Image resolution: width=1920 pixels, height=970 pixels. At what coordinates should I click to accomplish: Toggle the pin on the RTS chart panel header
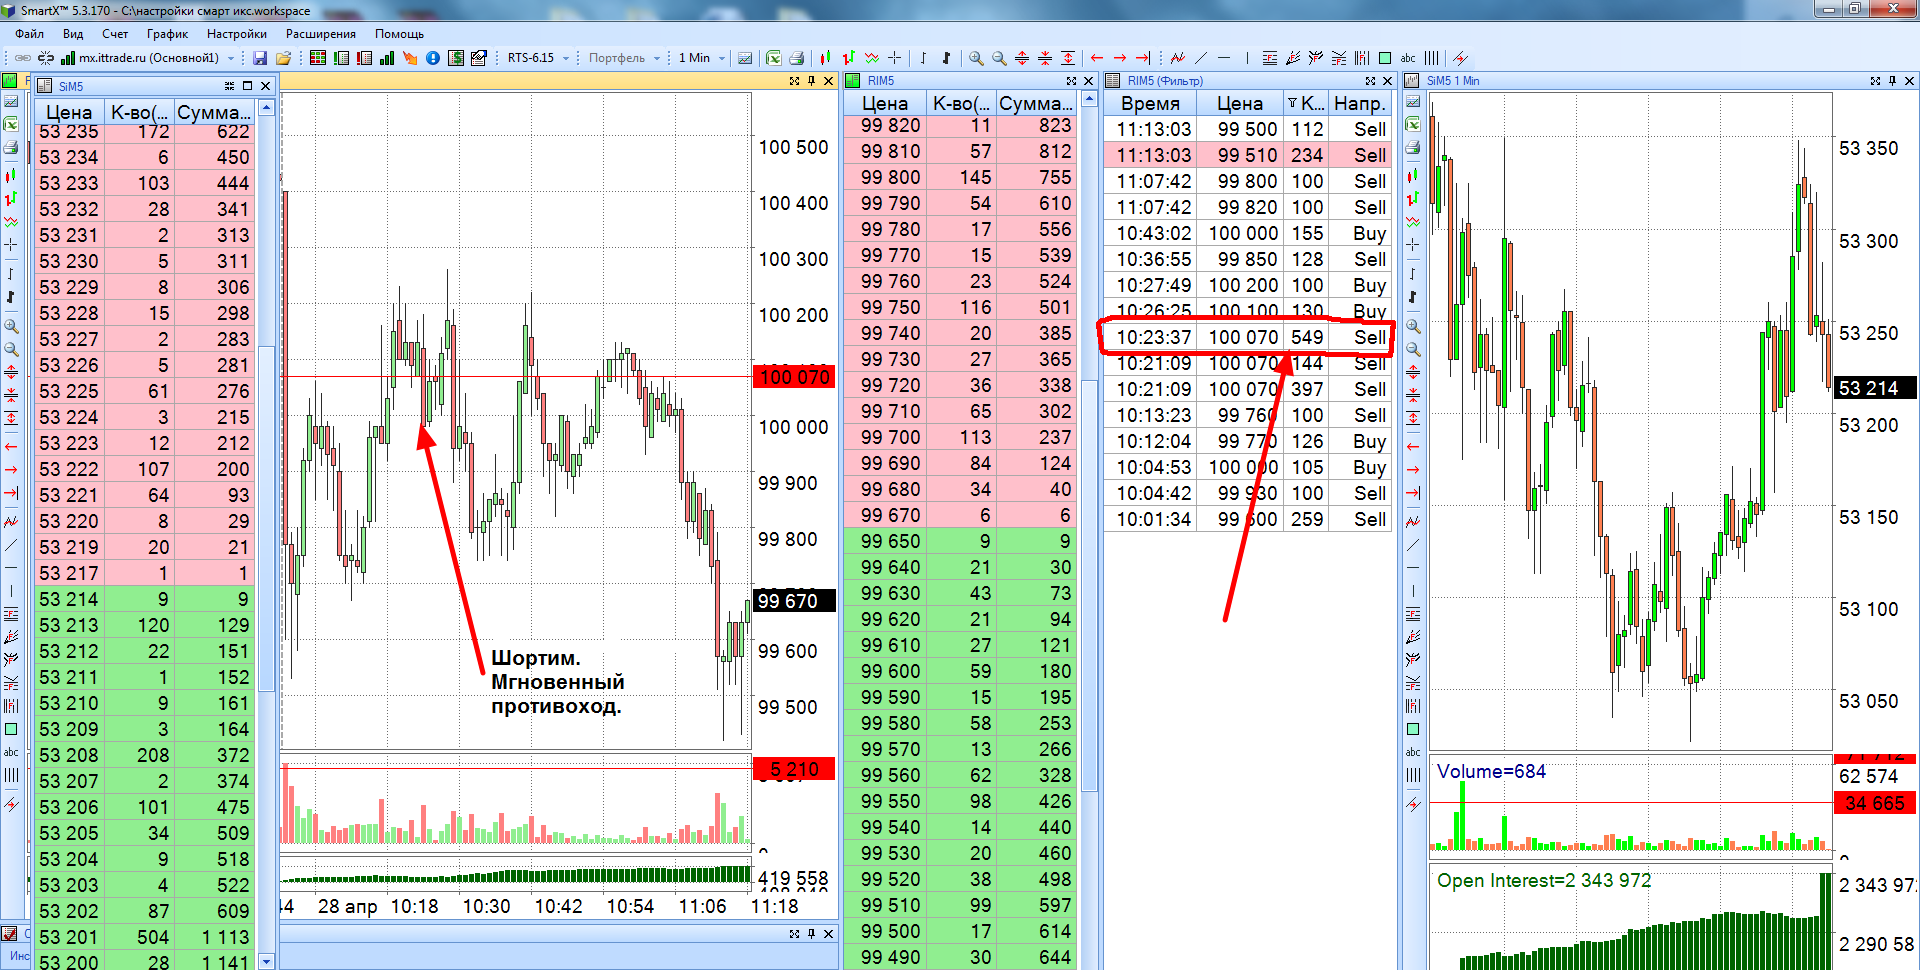(x=811, y=81)
